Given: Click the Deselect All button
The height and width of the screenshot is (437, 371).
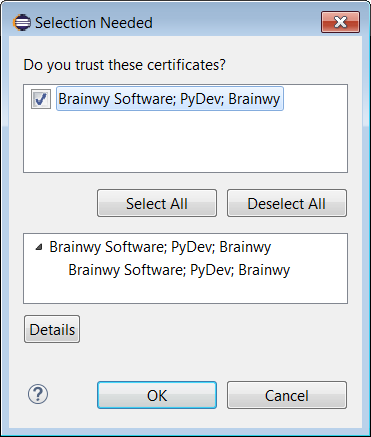Looking at the screenshot, I should coord(287,203).
